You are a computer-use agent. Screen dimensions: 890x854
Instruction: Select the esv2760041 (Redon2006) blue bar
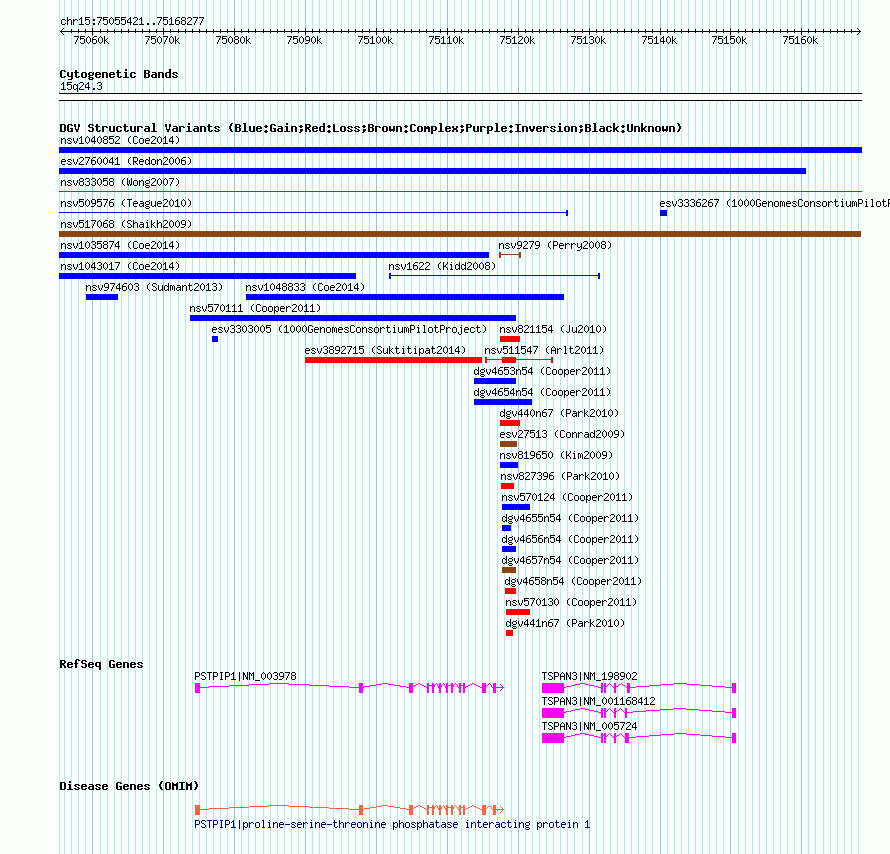(x=433, y=171)
